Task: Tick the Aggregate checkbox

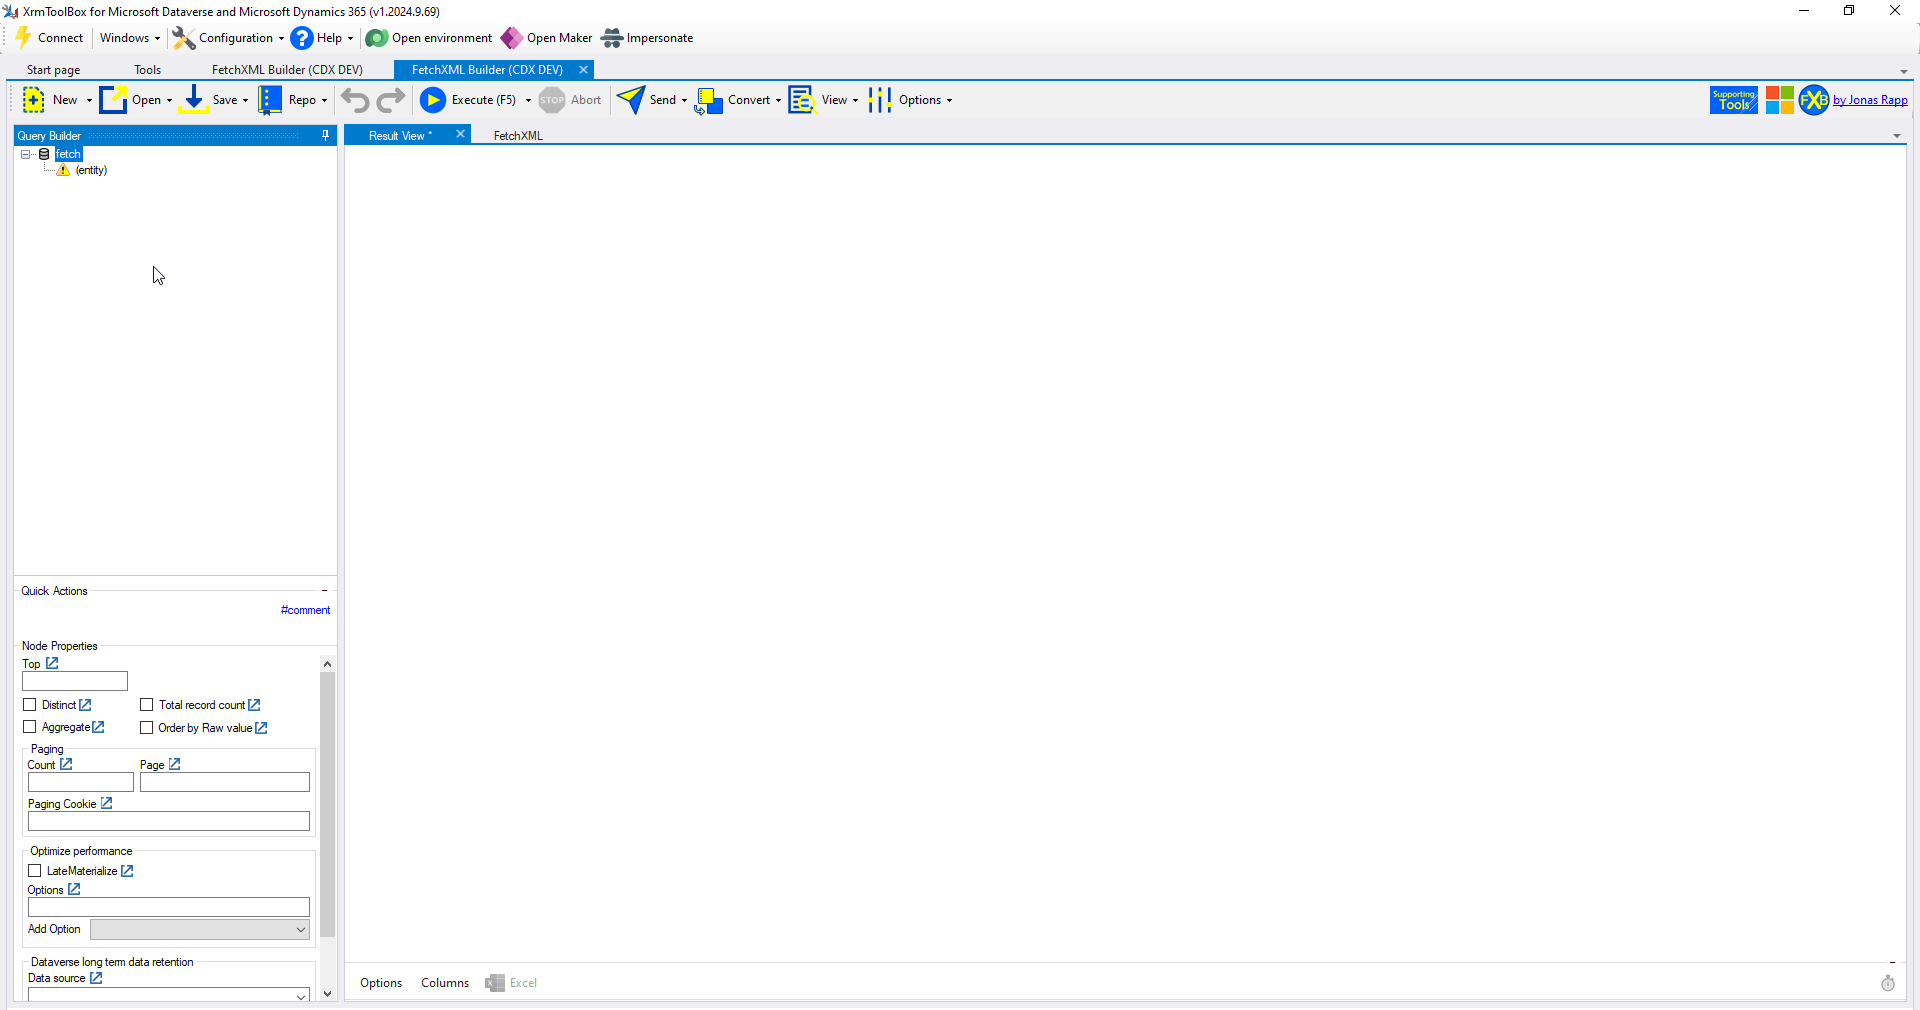Action: click(x=30, y=727)
